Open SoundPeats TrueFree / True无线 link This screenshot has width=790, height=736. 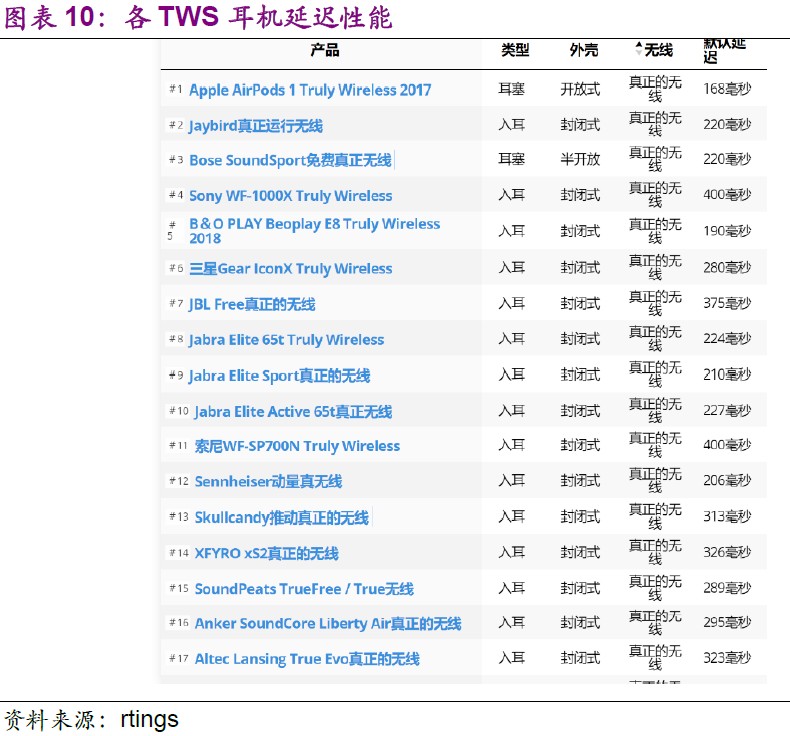click(304, 589)
